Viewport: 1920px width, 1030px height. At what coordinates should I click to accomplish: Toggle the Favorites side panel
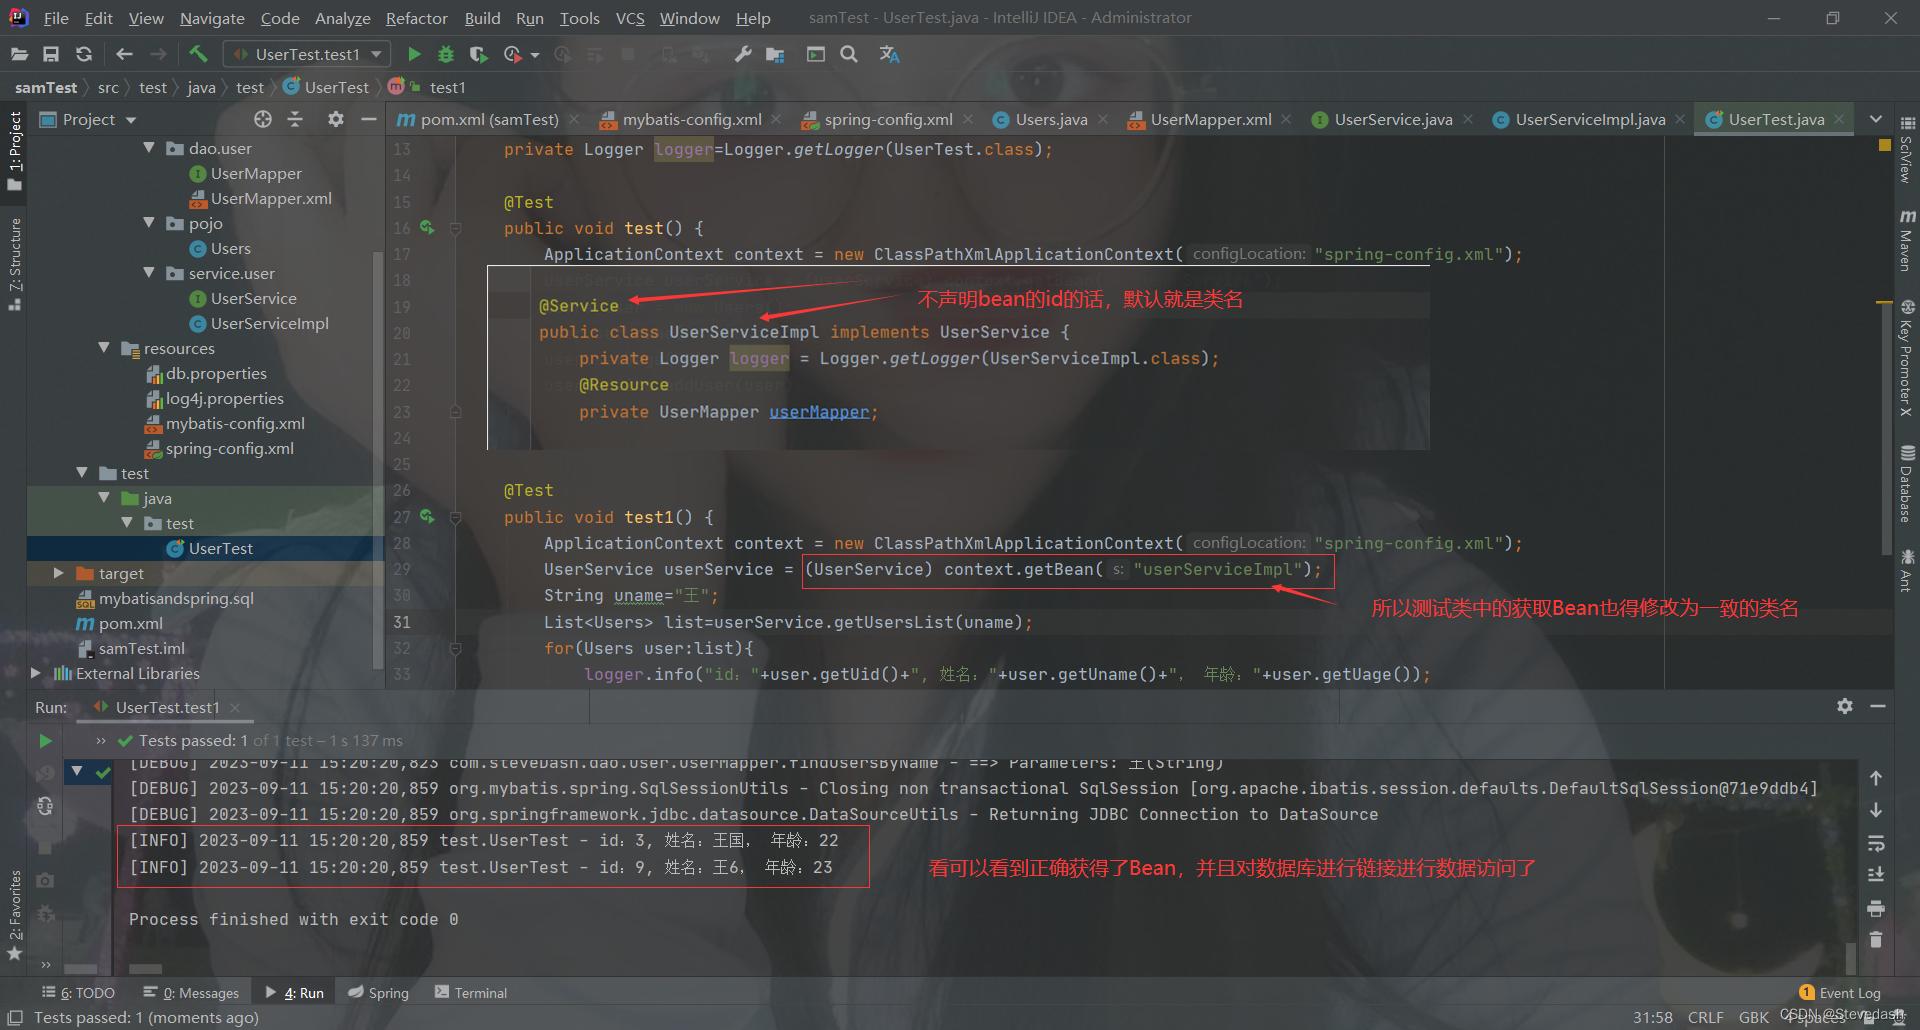click(x=14, y=915)
